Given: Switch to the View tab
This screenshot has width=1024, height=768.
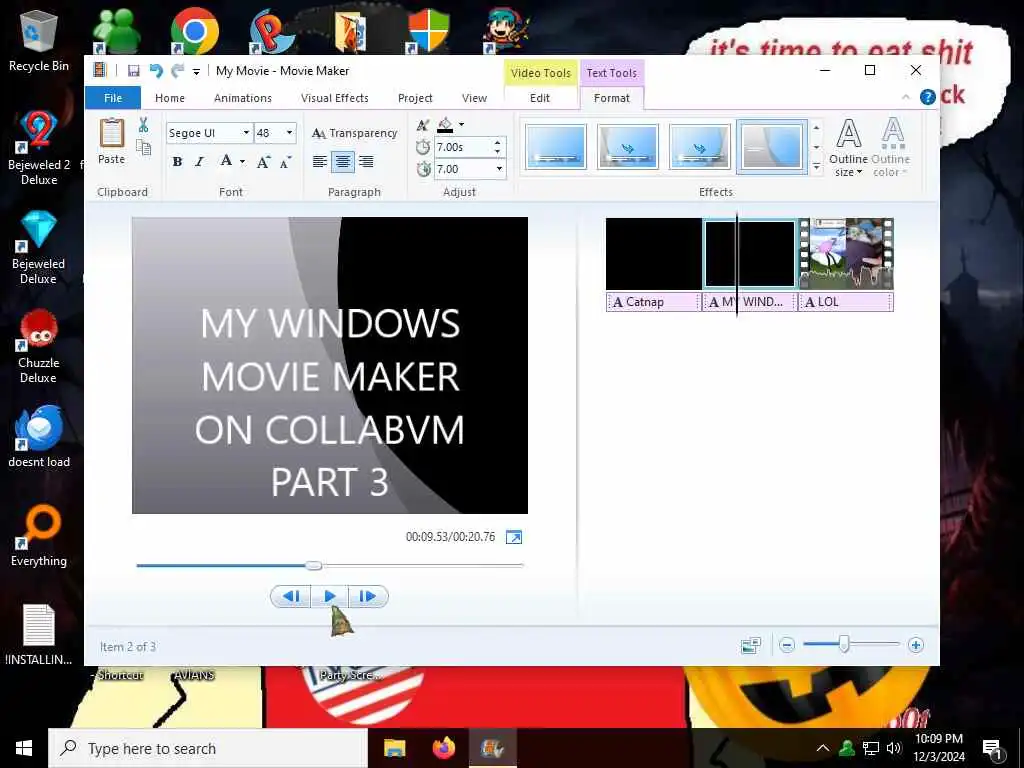Looking at the screenshot, I should [x=474, y=98].
